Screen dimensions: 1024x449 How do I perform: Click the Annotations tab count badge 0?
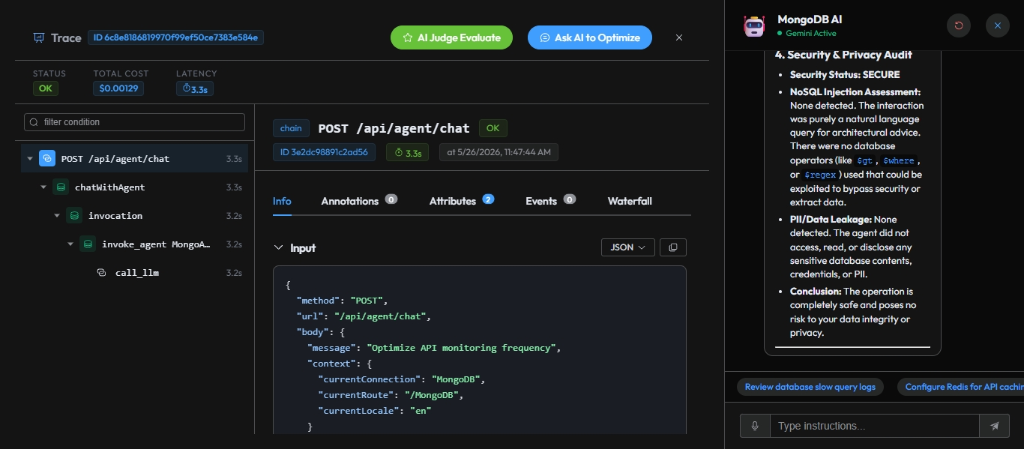pyautogui.click(x=391, y=199)
